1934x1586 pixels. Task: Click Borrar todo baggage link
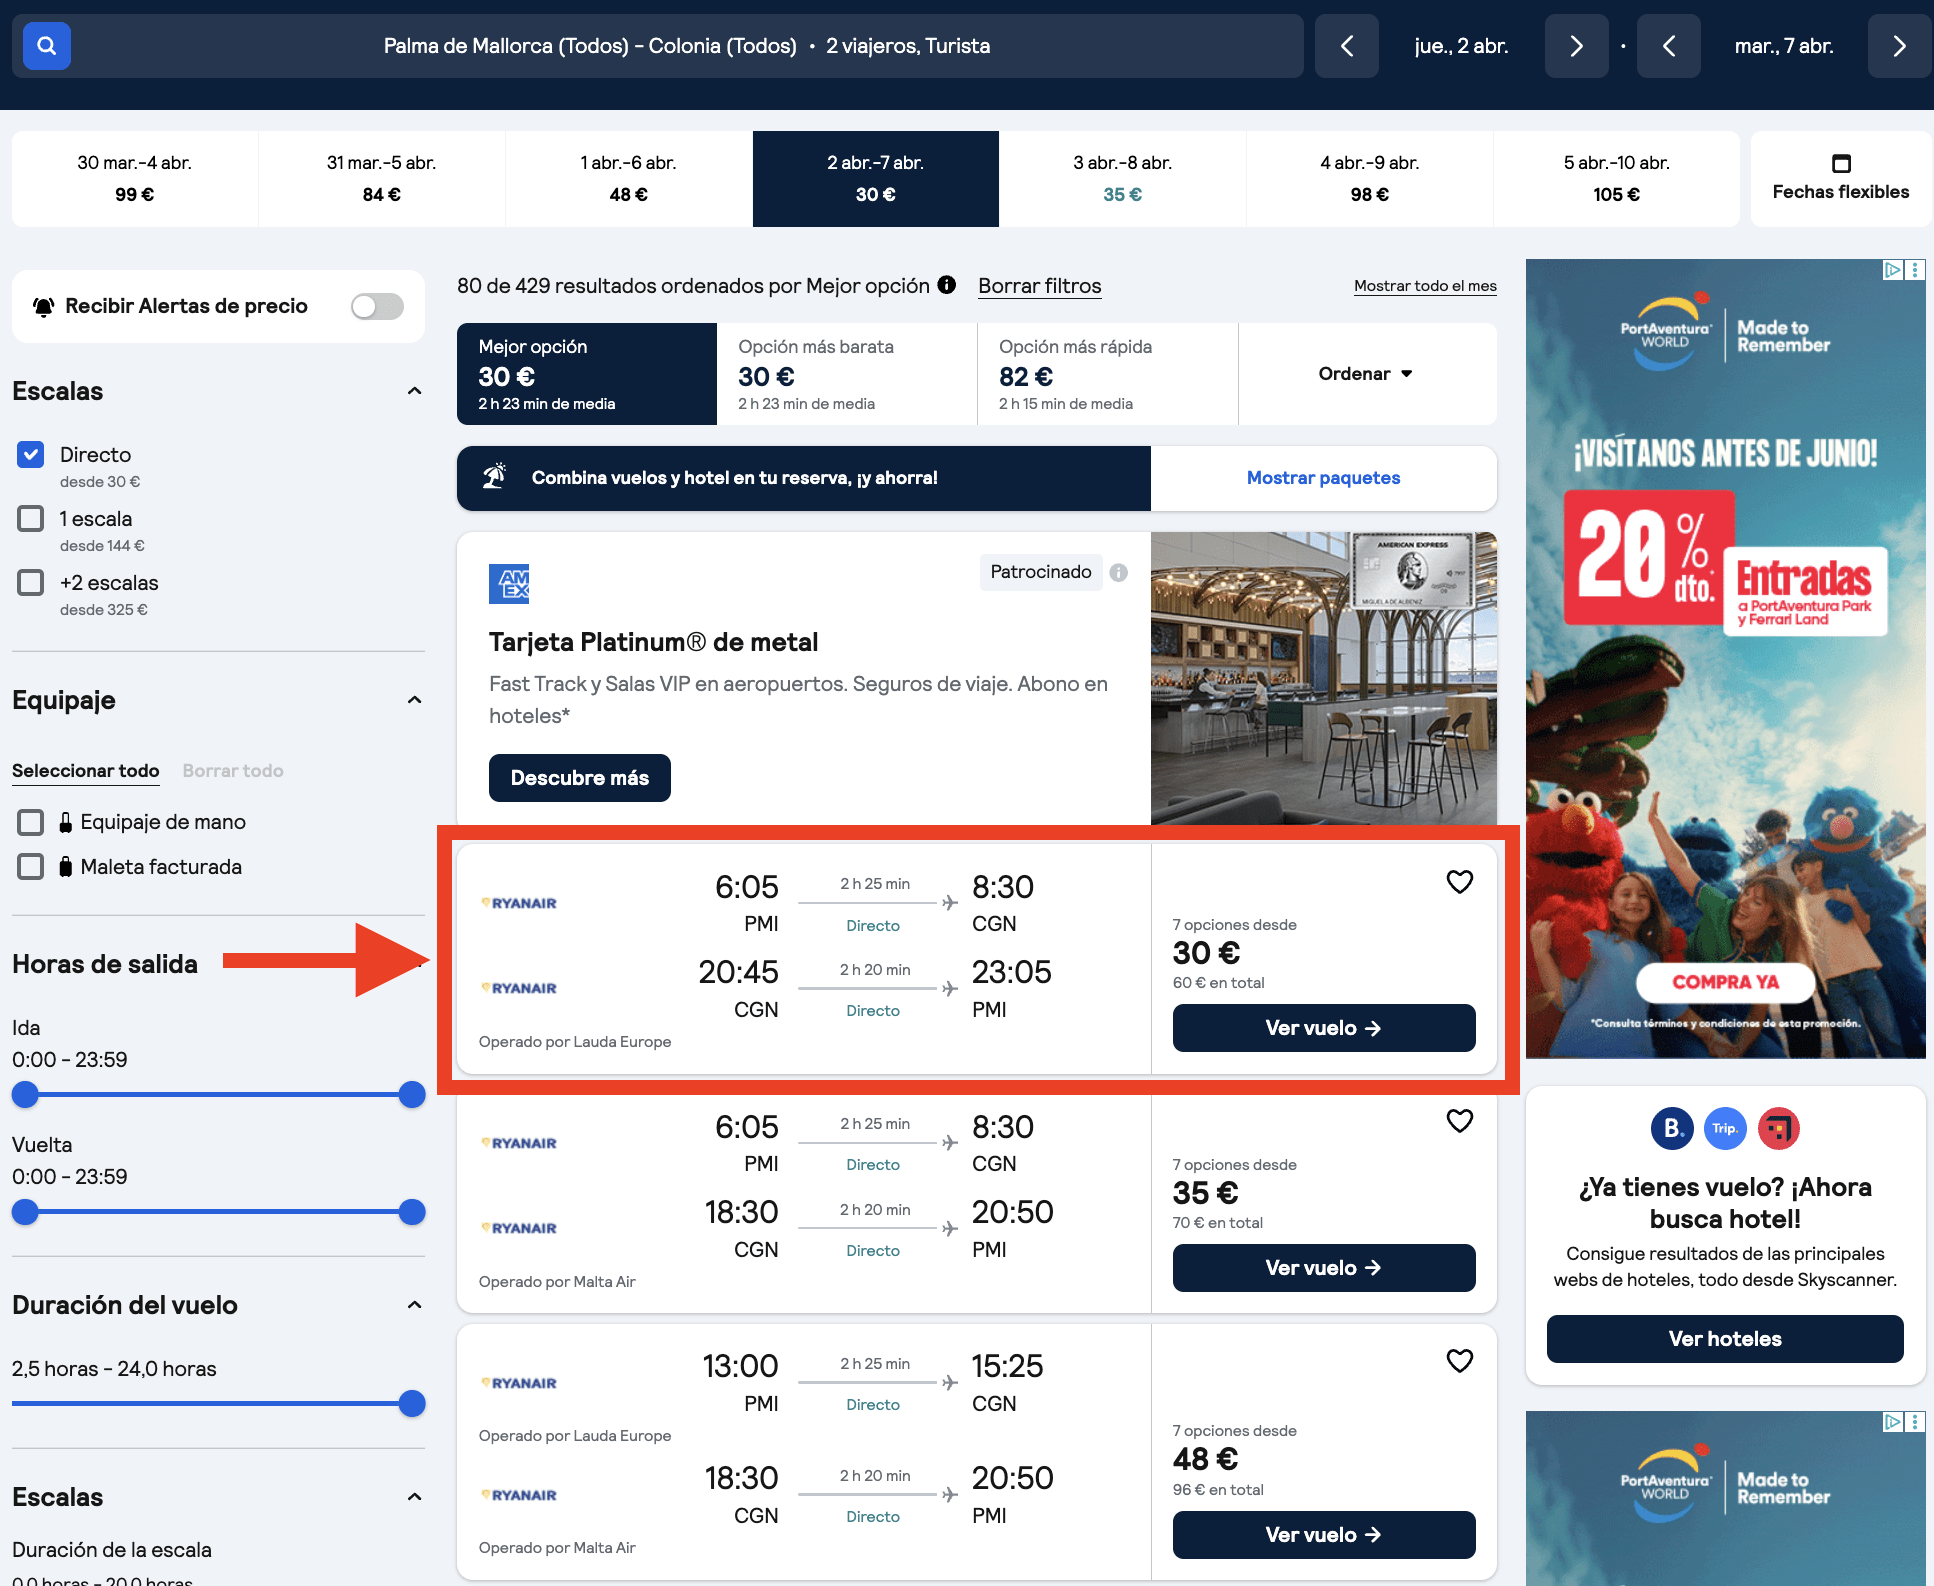pyautogui.click(x=233, y=771)
